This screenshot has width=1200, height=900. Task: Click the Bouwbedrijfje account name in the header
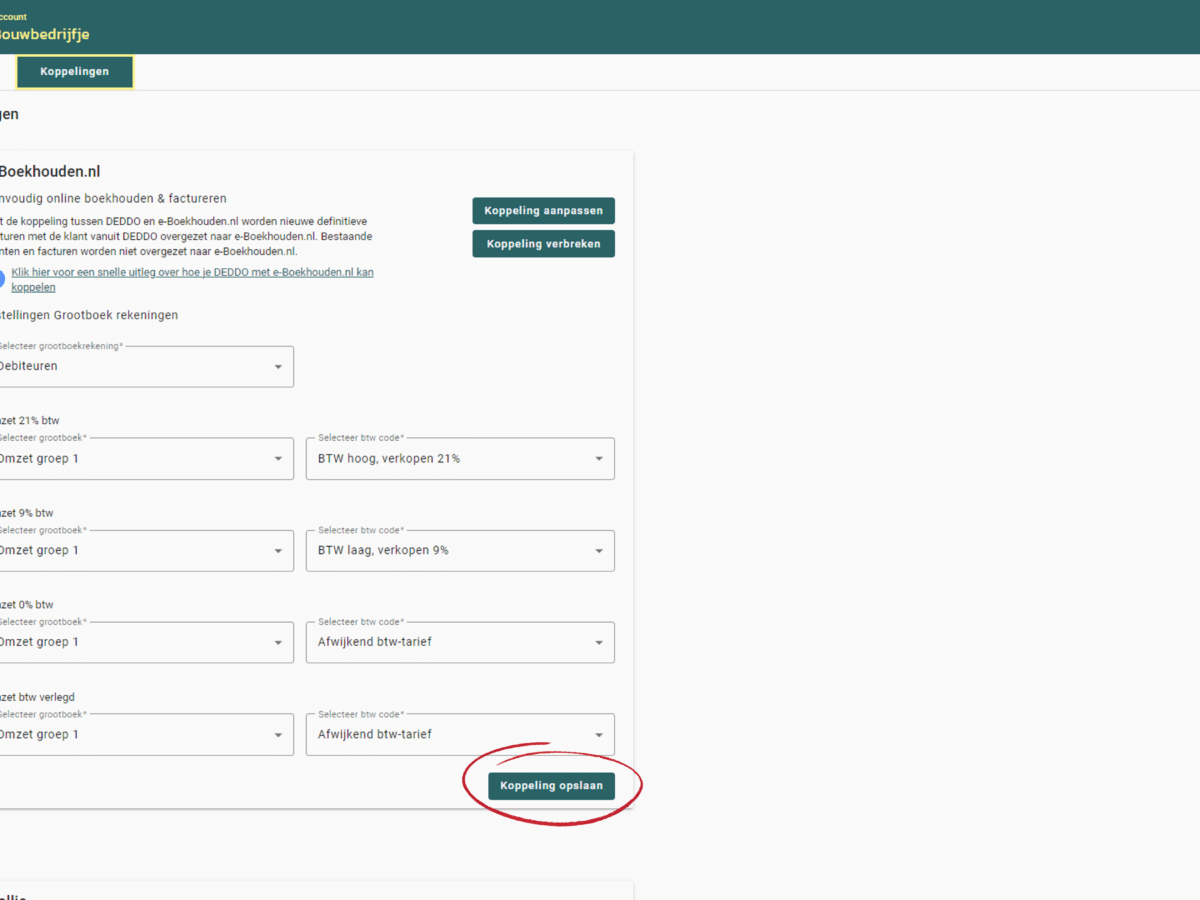coord(45,35)
